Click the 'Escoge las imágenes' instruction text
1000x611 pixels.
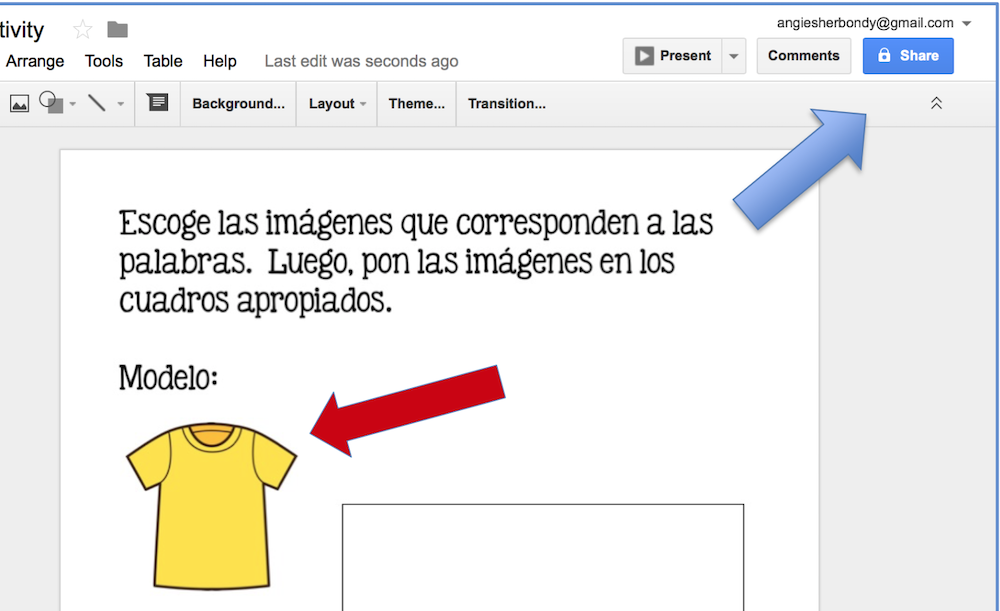click(x=416, y=261)
